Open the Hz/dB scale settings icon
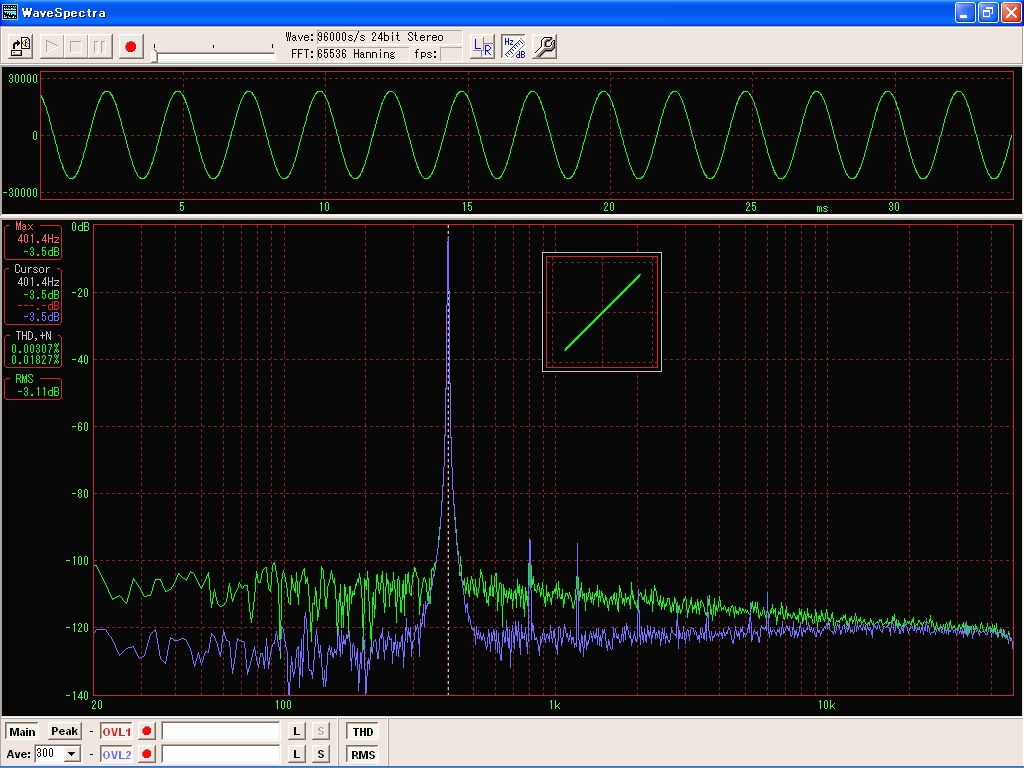 pyautogui.click(x=514, y=47)
